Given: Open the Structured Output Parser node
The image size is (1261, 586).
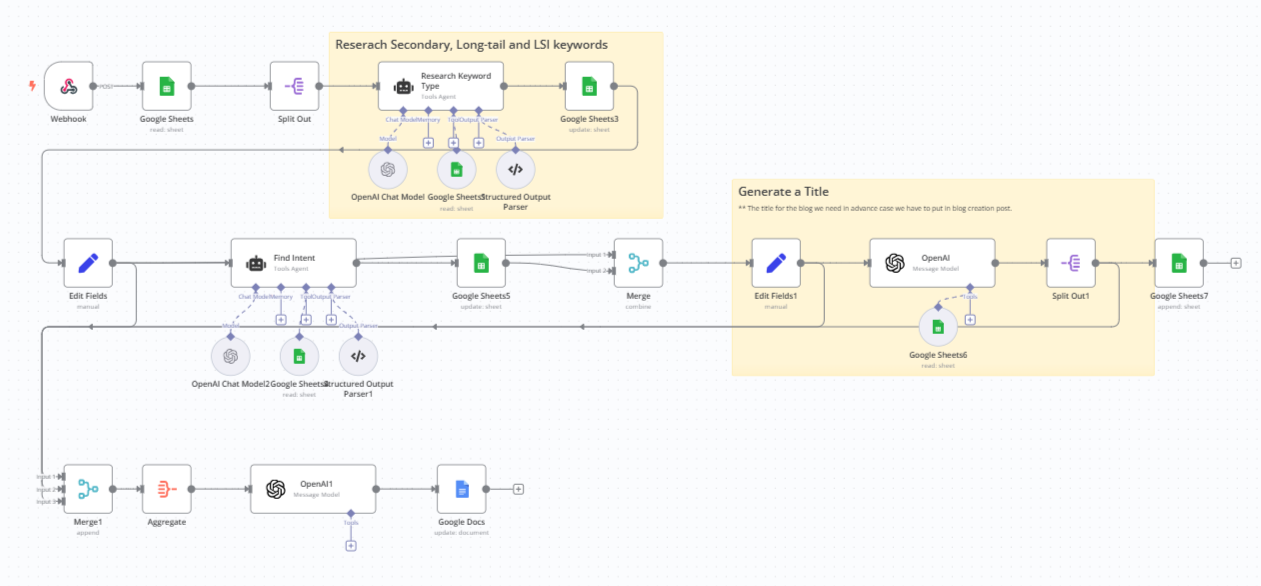Looking at the screenshot, I should pos(515,169).
